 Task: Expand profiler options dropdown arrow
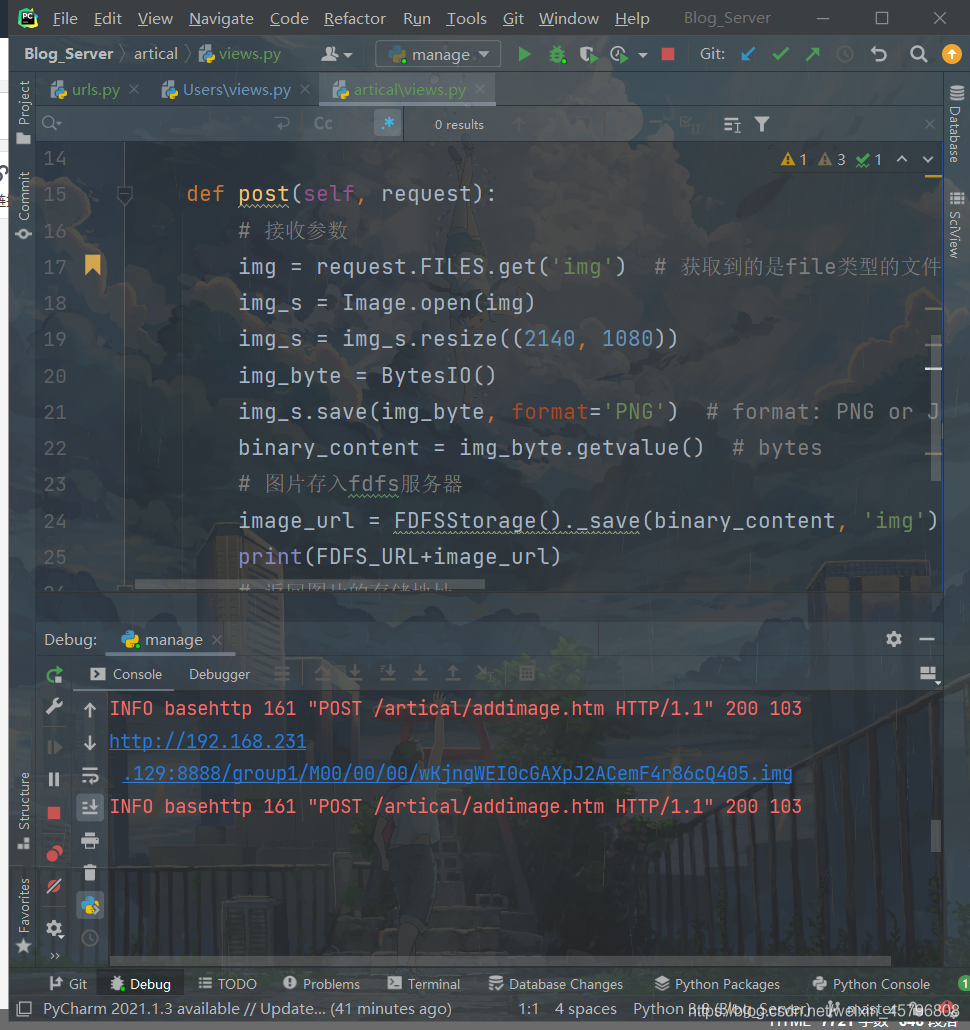[x=643, y=55]
